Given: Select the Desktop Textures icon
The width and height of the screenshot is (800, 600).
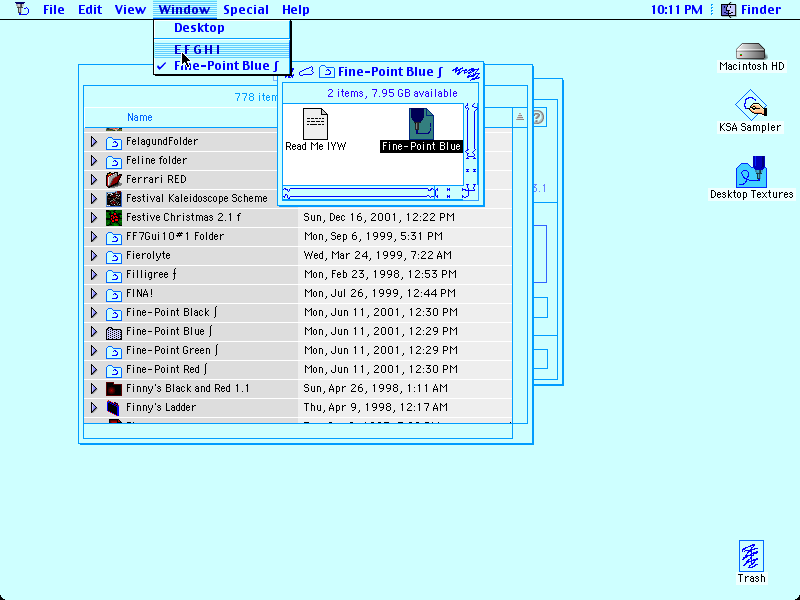Looking at the screenshot, I should coord(751,172).
